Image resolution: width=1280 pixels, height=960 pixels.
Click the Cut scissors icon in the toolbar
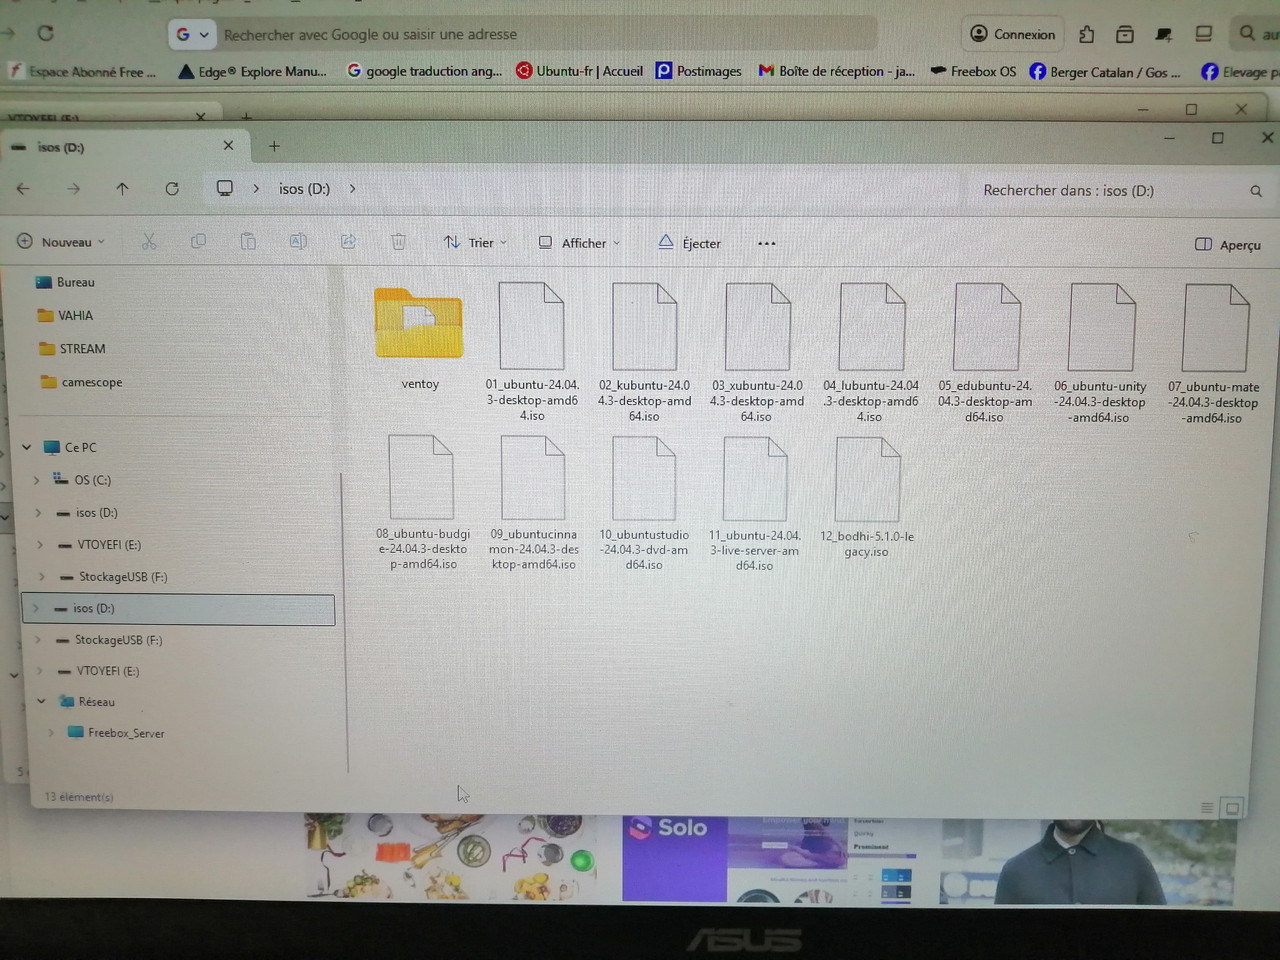(148, 242)
